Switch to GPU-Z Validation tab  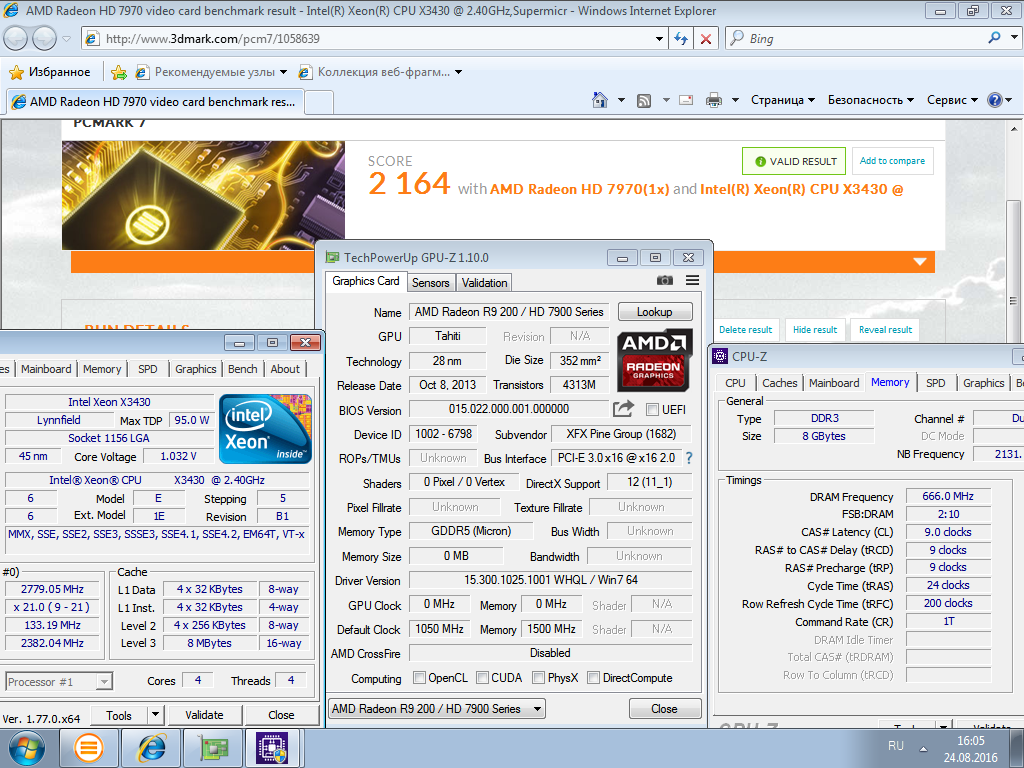484,283
